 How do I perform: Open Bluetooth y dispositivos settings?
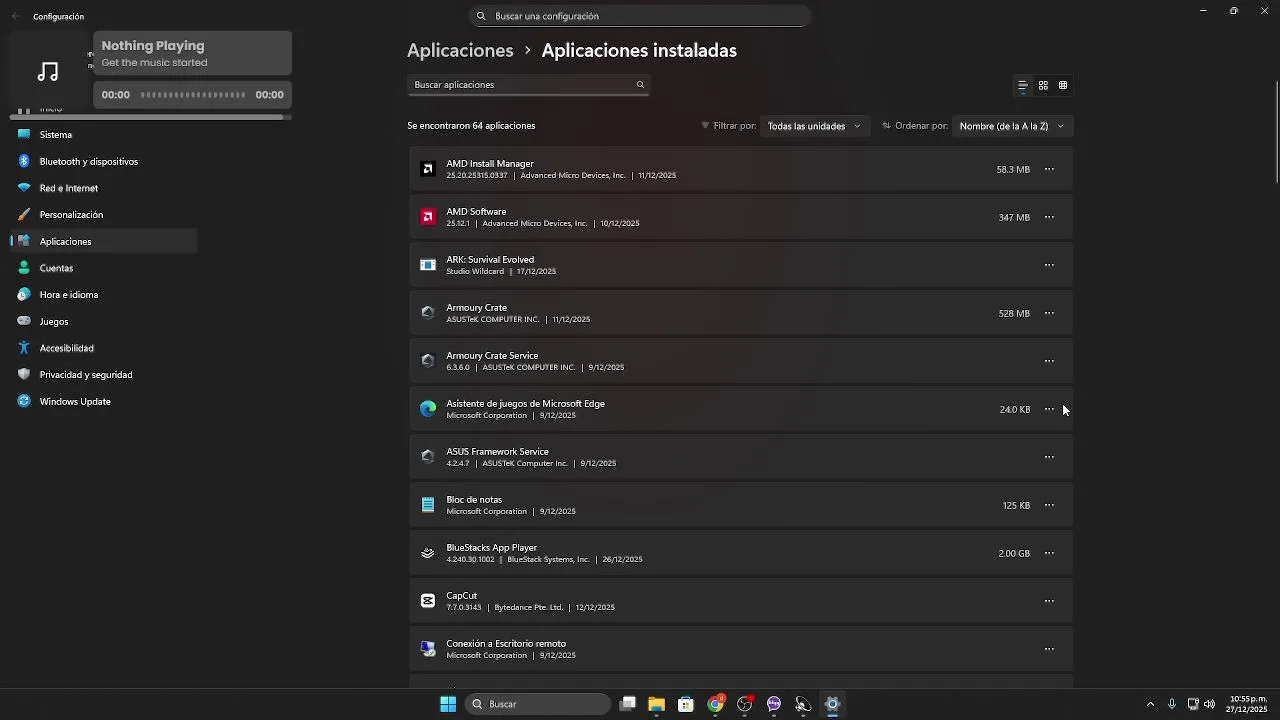tap(104, 162)
